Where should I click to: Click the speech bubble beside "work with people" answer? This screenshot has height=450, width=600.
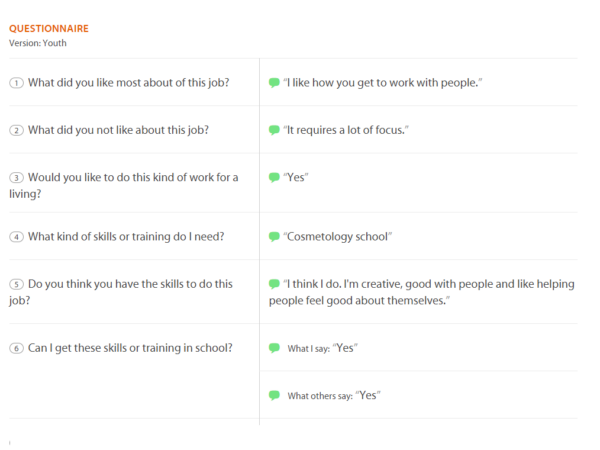coord(274,83)
